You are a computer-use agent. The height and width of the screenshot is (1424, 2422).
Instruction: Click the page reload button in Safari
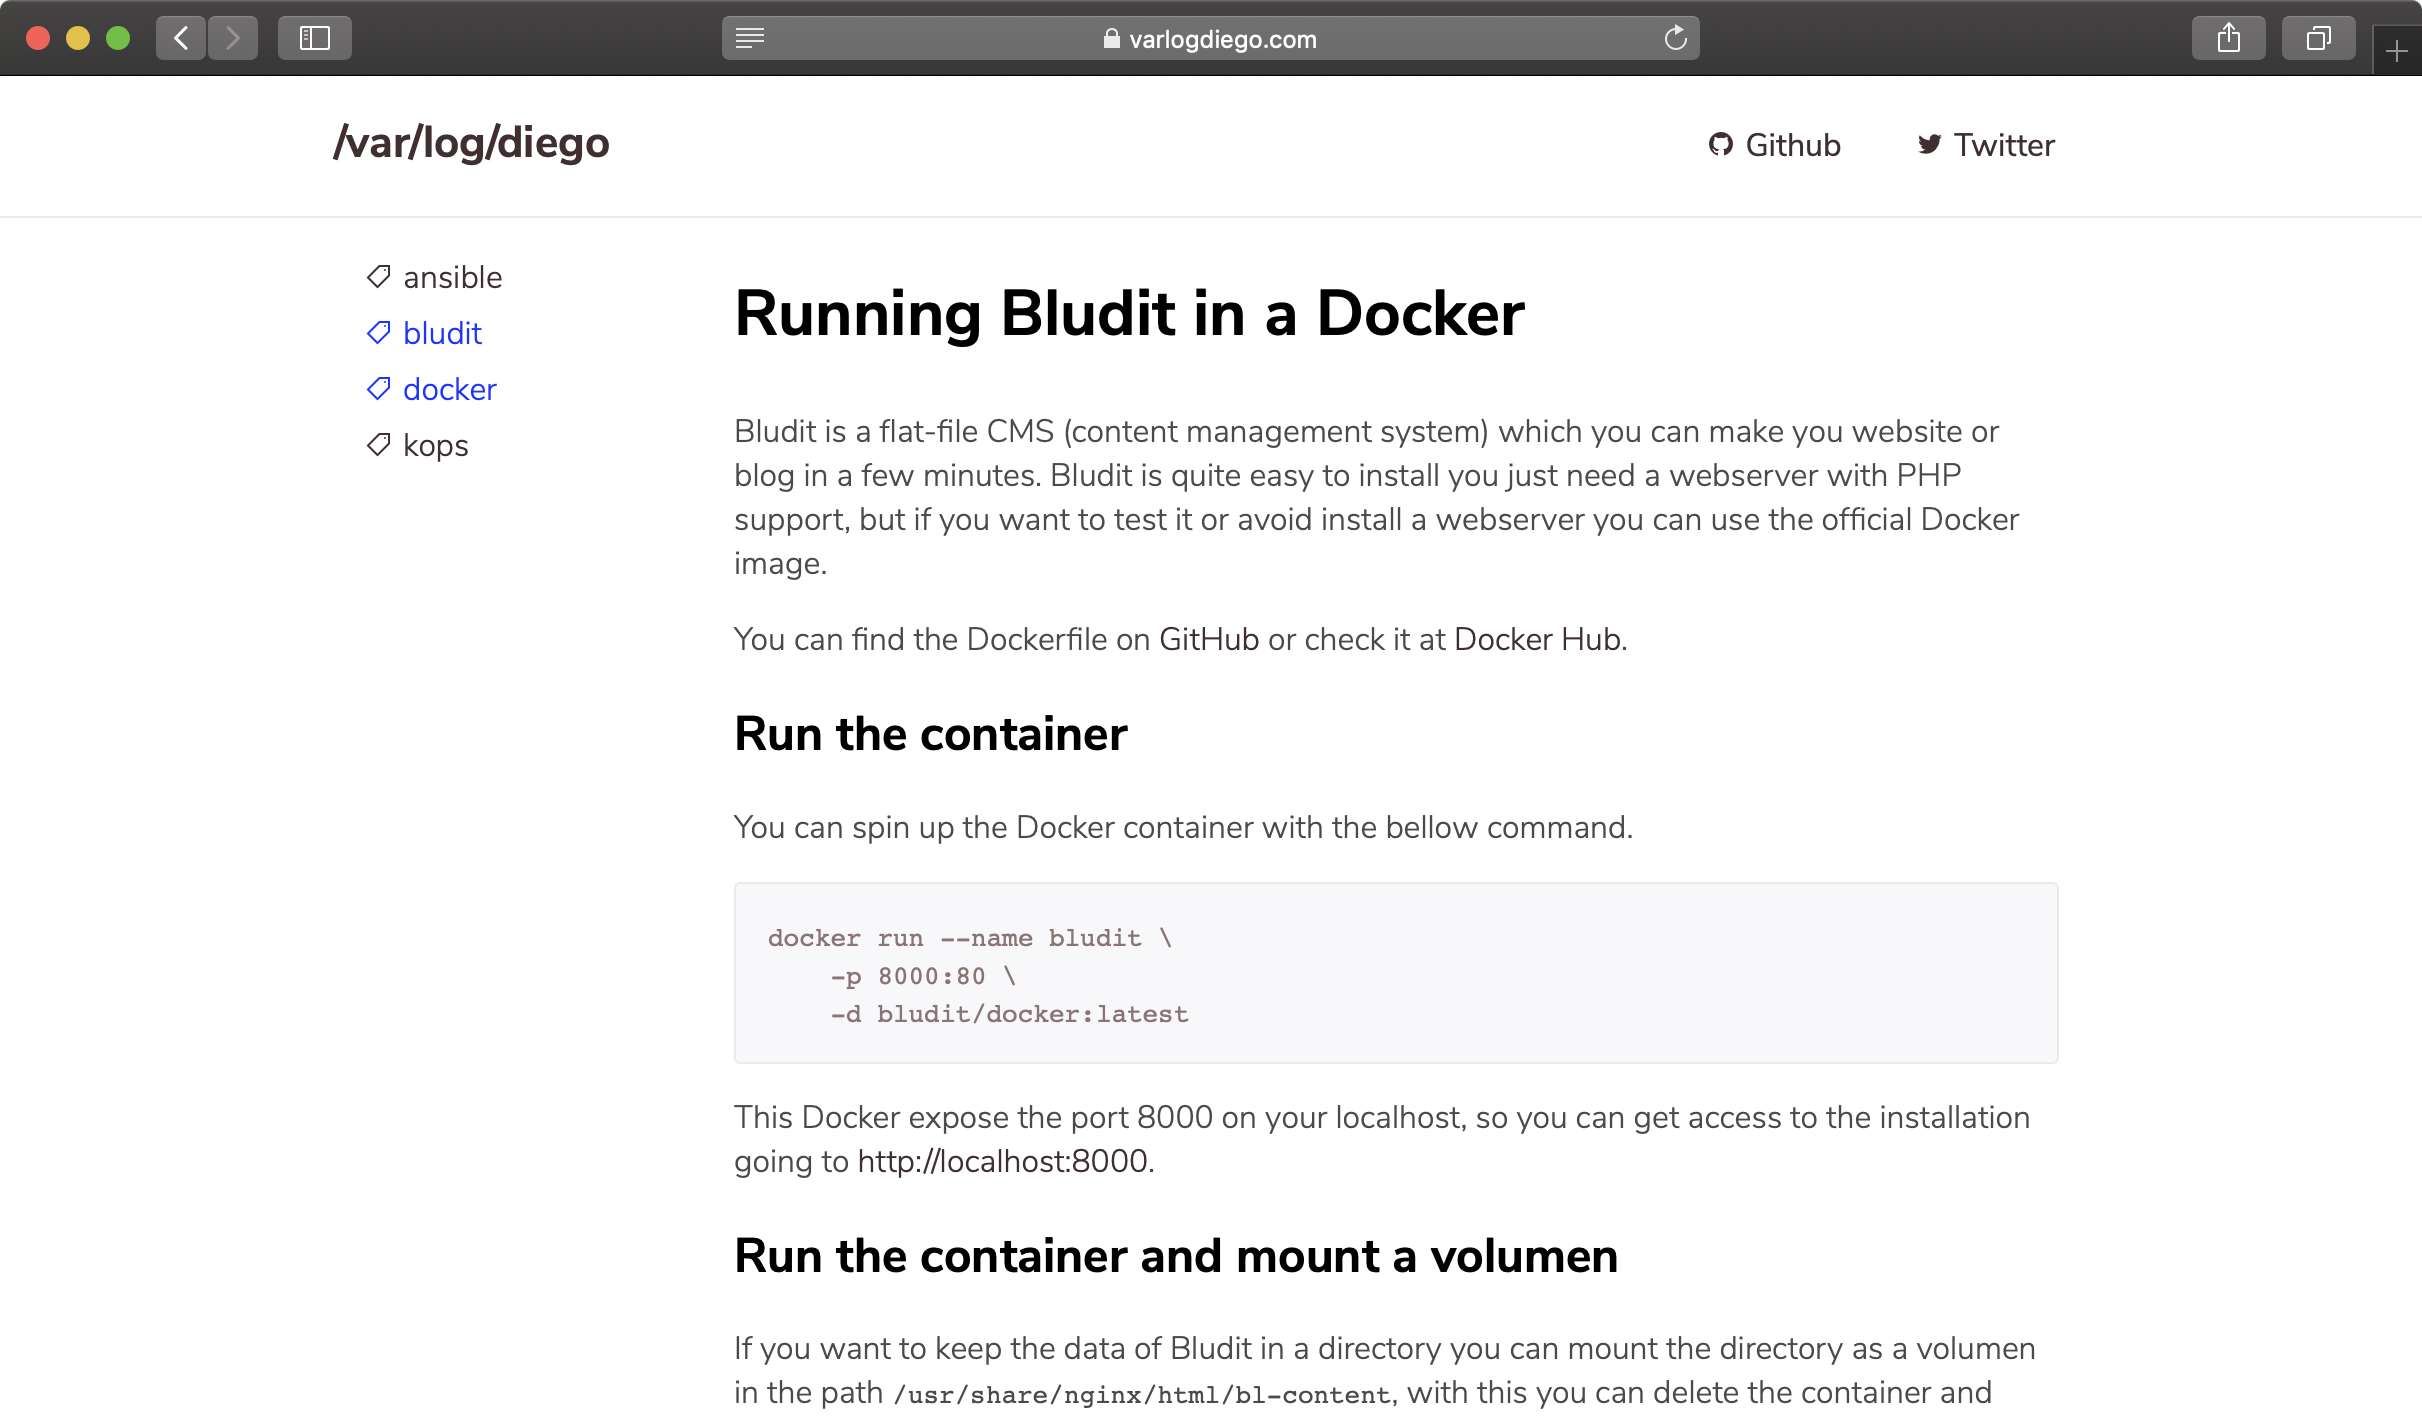coord(1675,37)
